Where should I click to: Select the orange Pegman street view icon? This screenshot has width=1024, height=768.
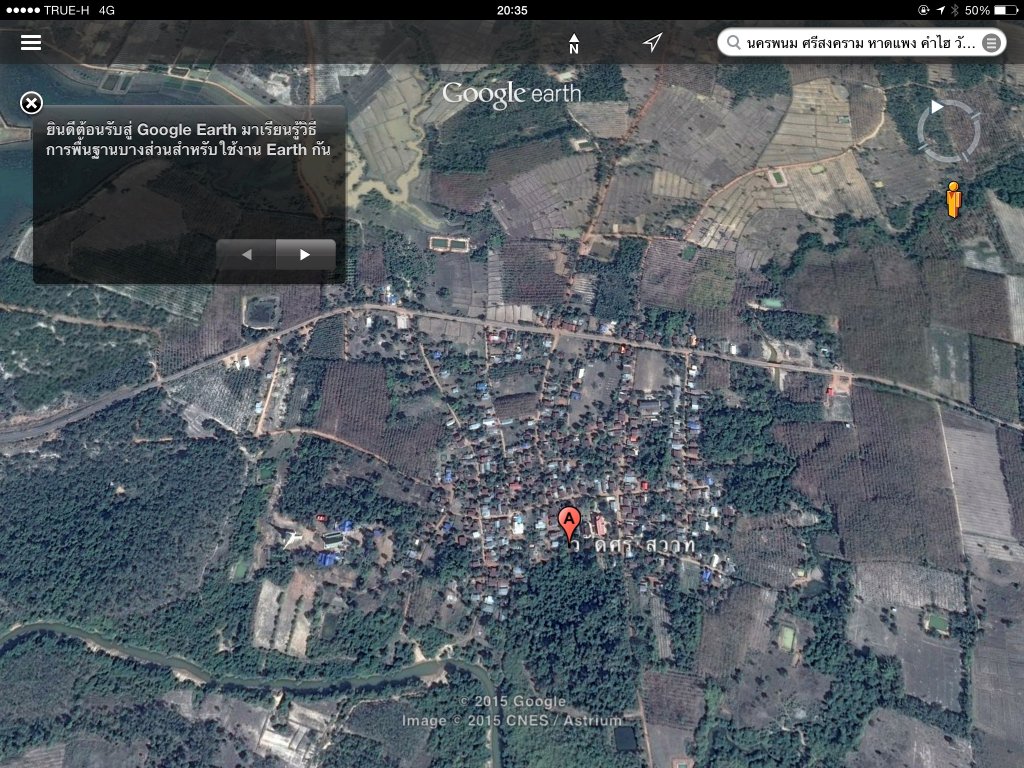(x=953, y=199)
